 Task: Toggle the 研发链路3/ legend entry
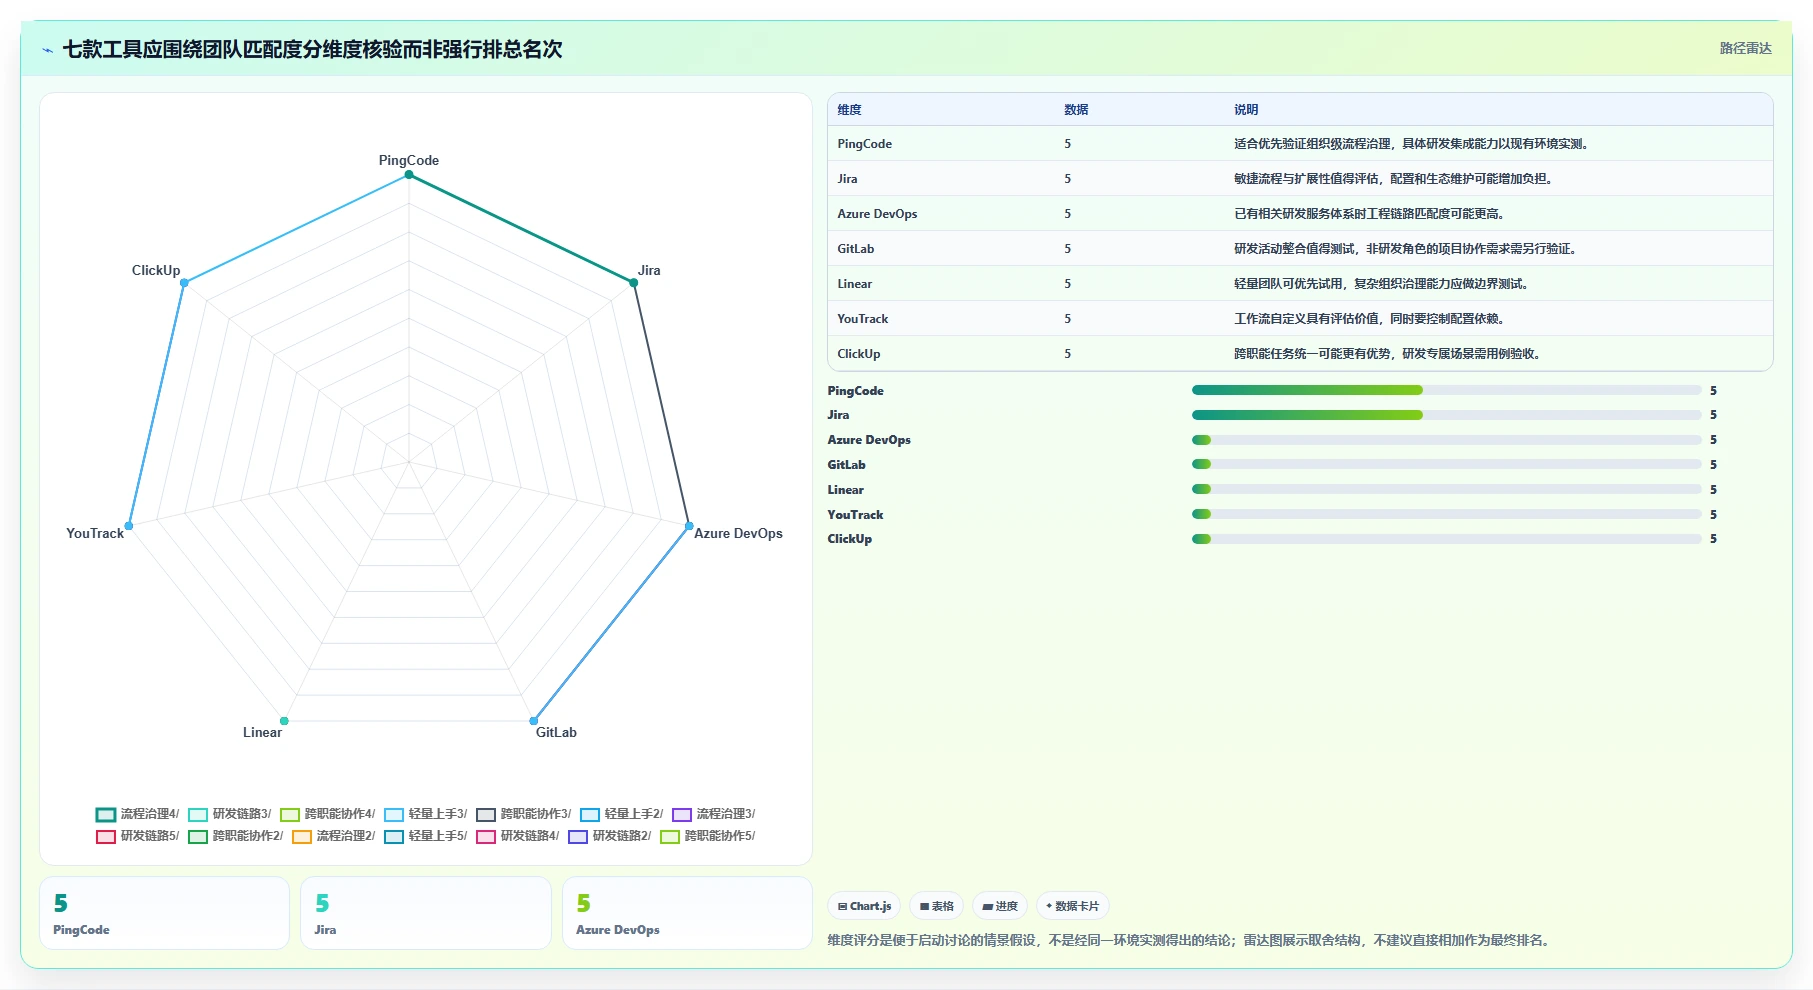click(230, 814)
